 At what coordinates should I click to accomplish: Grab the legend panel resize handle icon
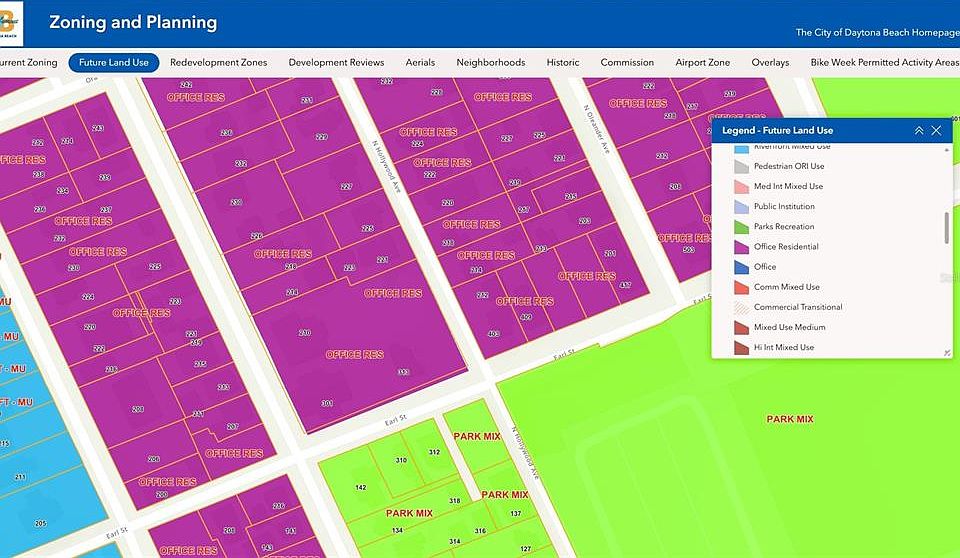point(947,353)
